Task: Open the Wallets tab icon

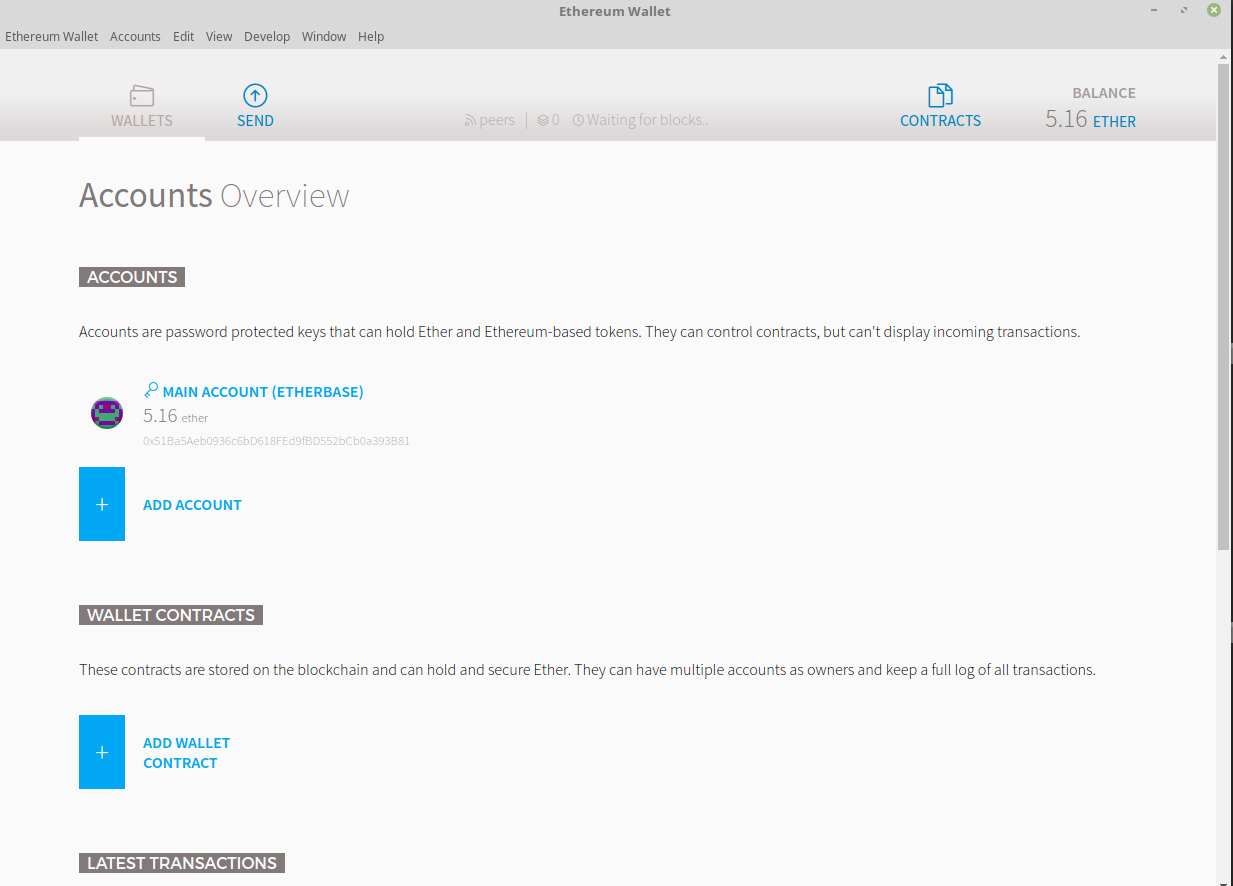Action: 142,96
